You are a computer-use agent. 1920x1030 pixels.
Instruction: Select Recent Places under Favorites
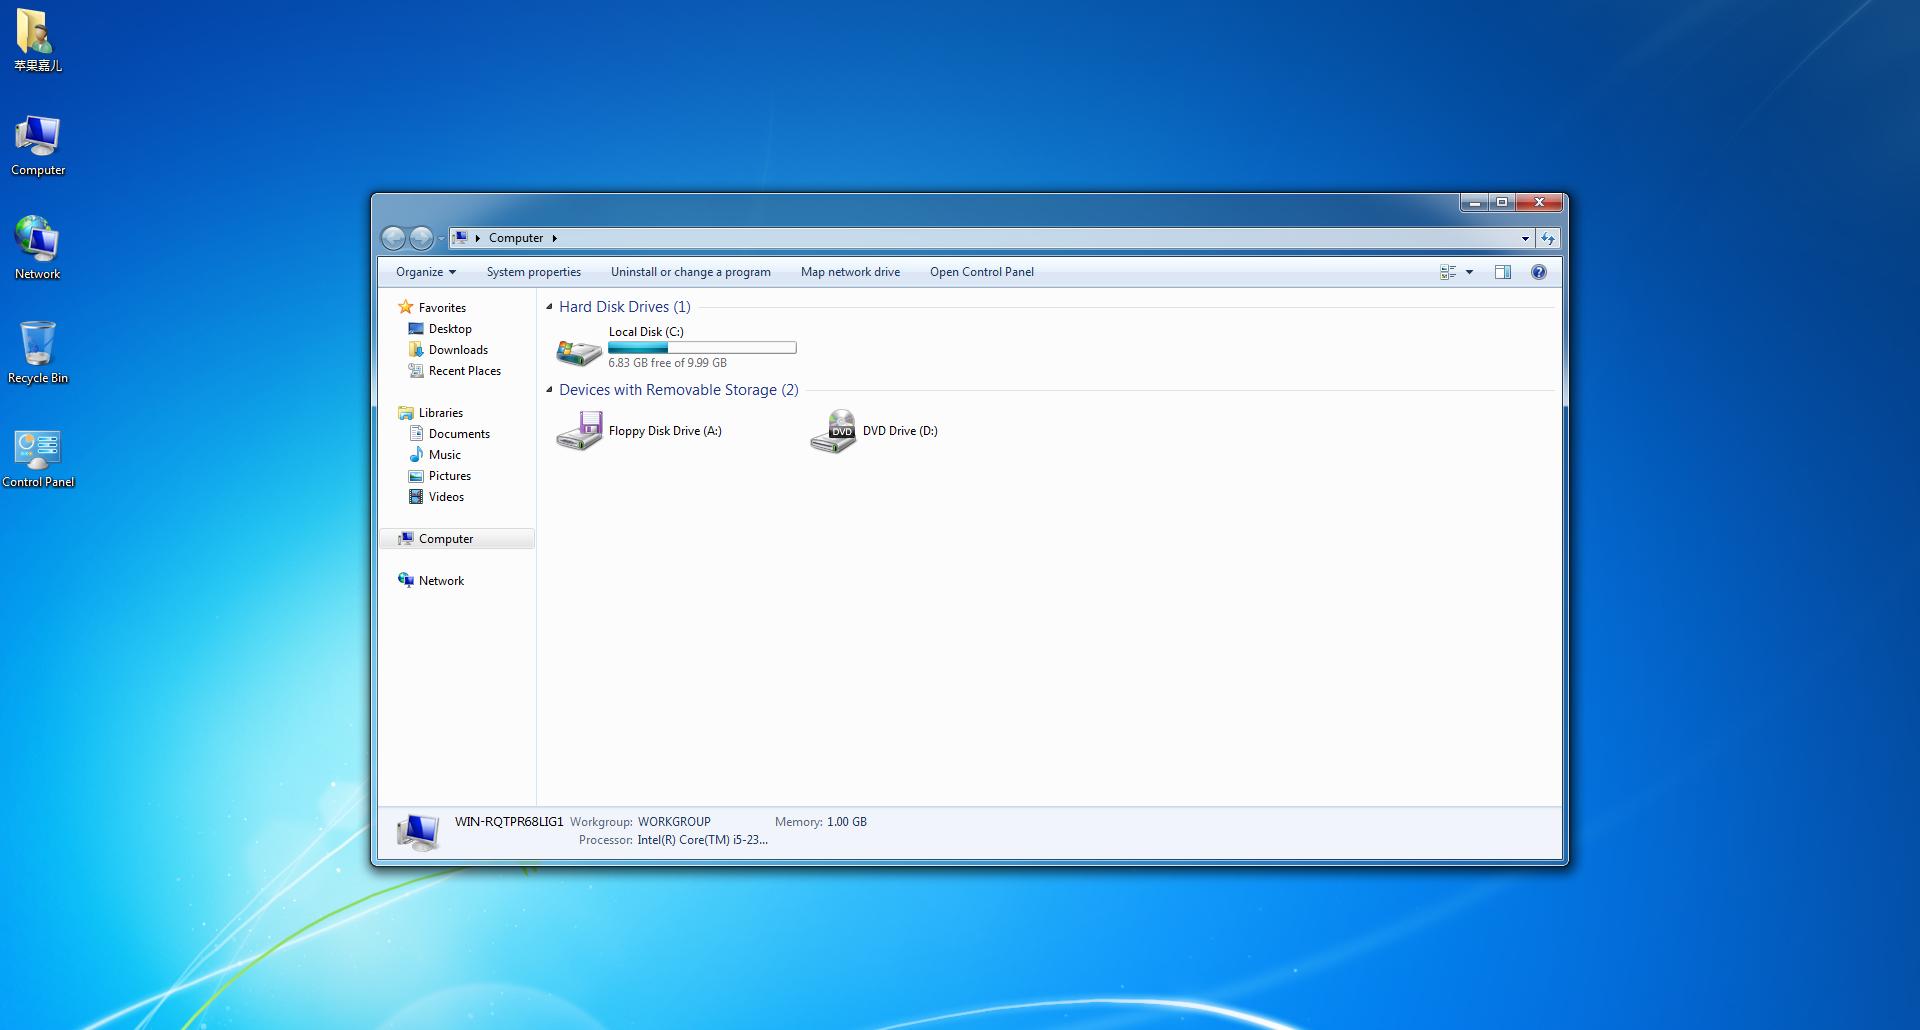tap(455, 371)
